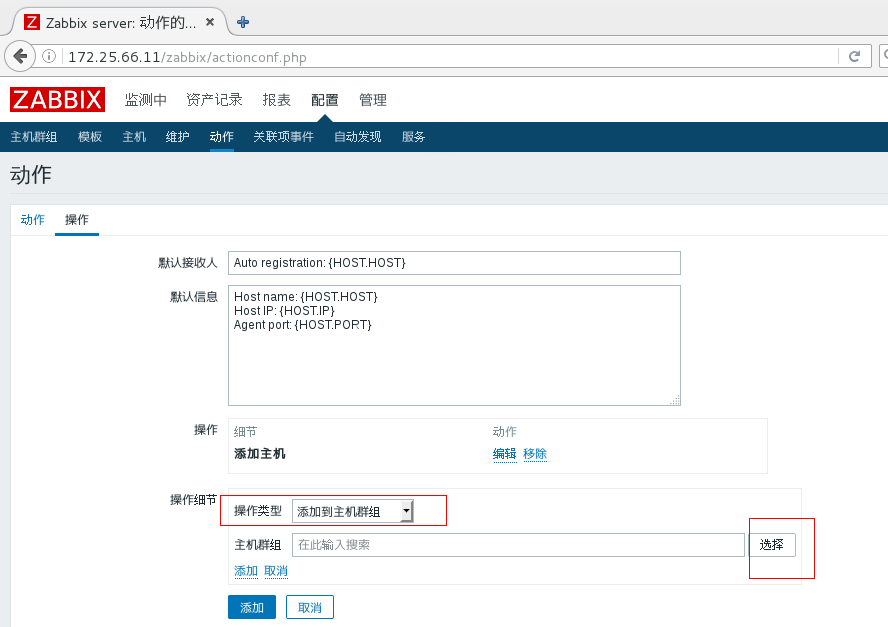Click the 主机群组 search input field
The image size is (888, 627).
click(517, 545)
